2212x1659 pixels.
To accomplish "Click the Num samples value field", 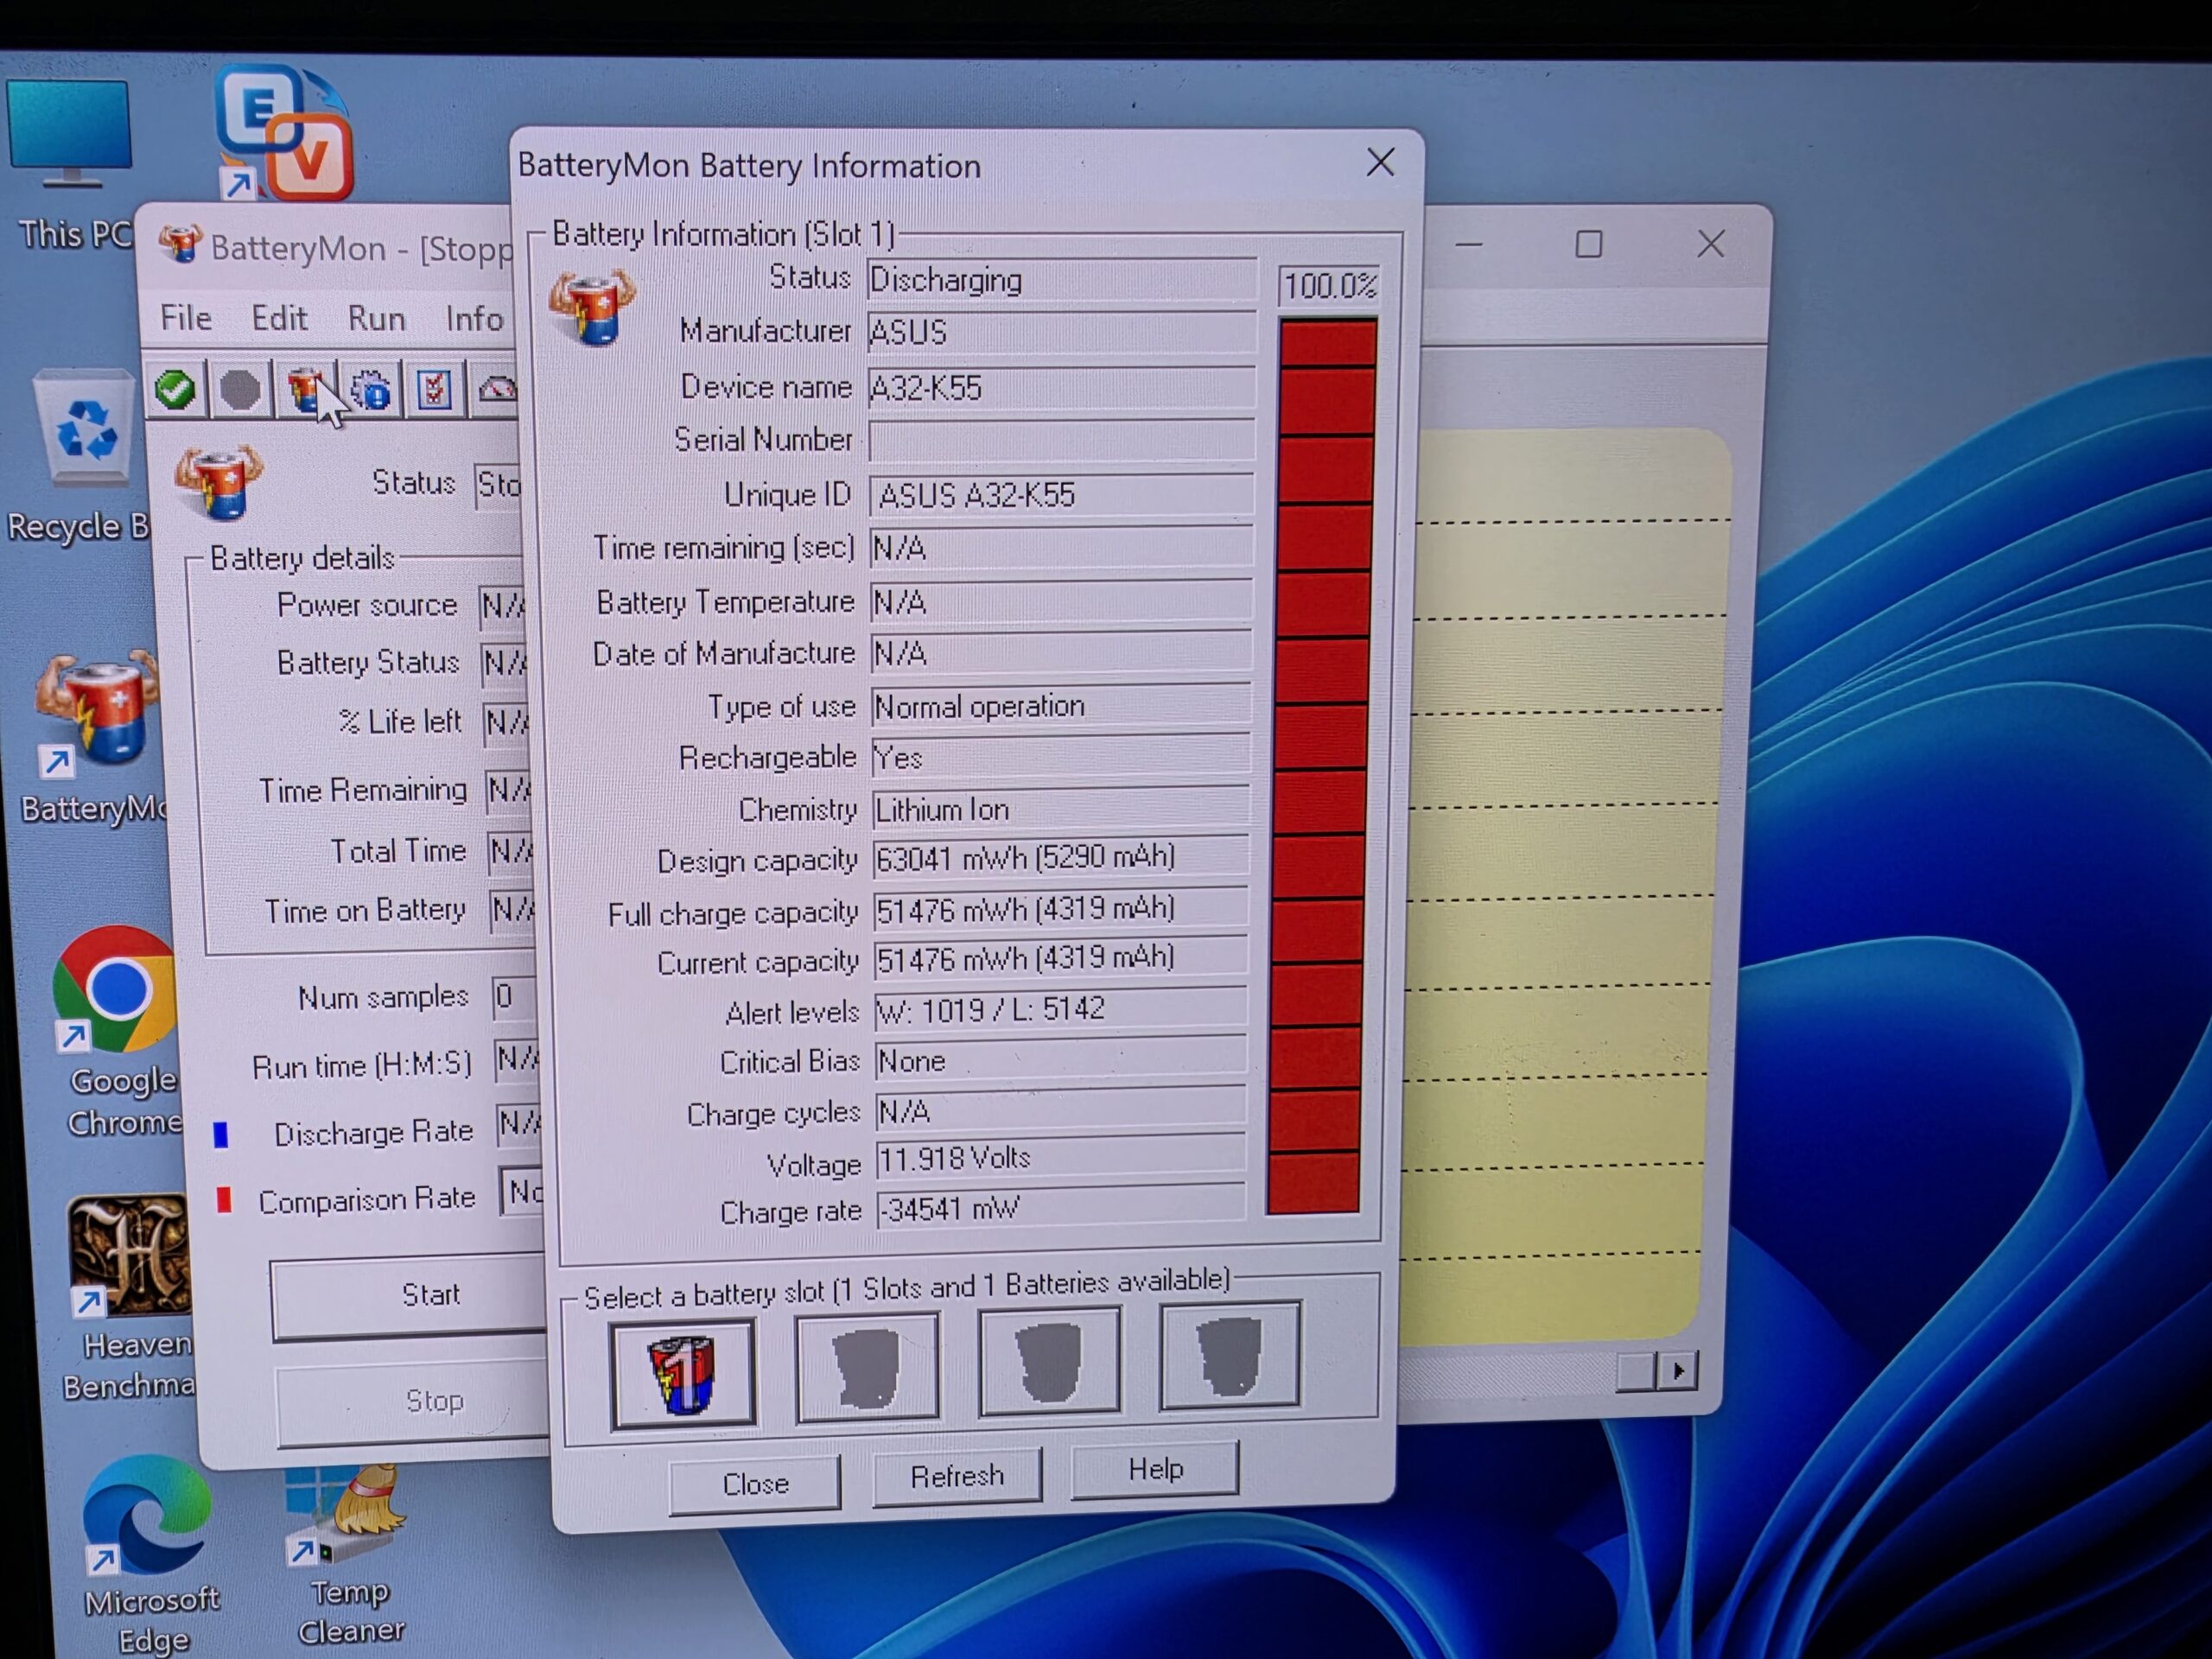I will (512, 997).
